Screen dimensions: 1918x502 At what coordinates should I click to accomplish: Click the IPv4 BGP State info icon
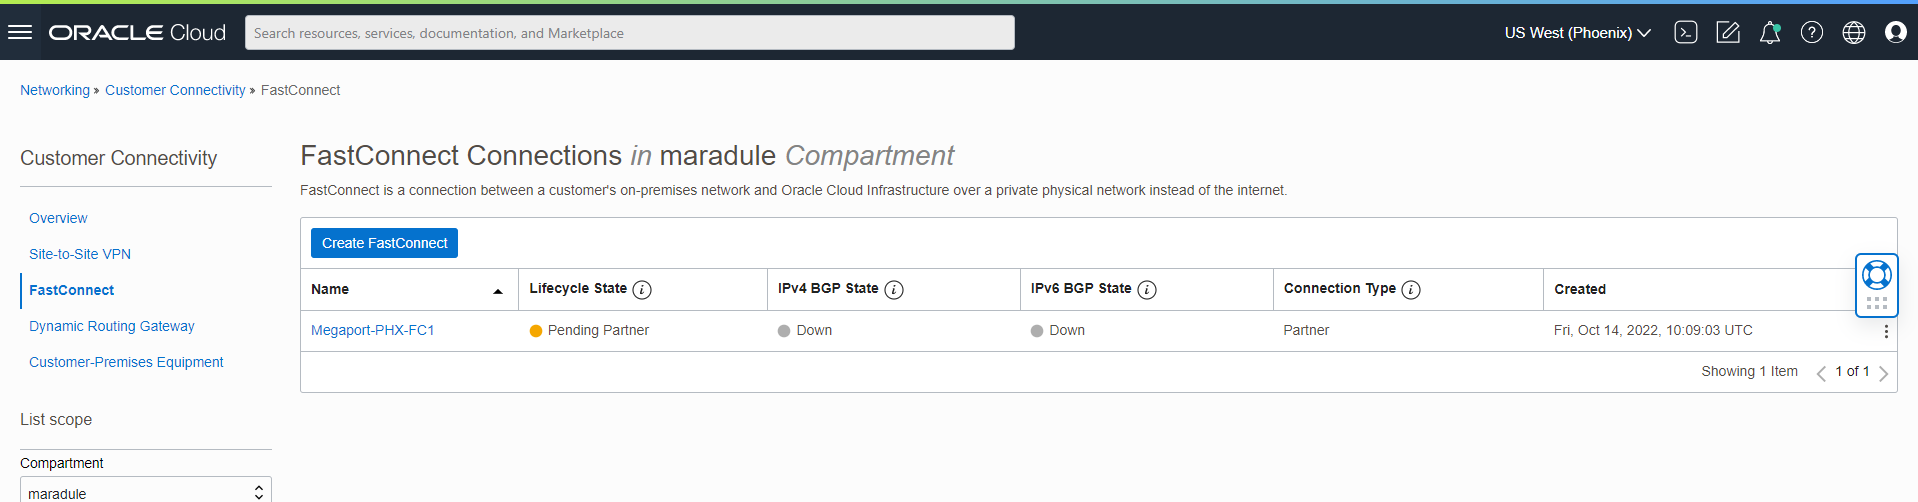tap(894, 290)
